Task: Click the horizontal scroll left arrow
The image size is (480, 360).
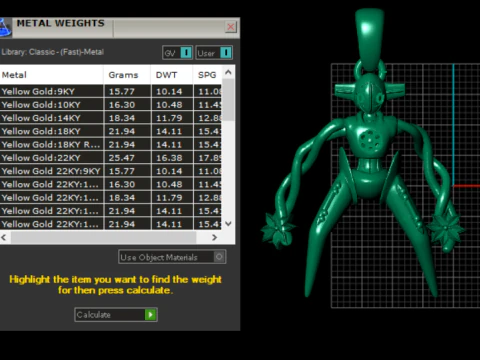Action: [x=4, y=237]
